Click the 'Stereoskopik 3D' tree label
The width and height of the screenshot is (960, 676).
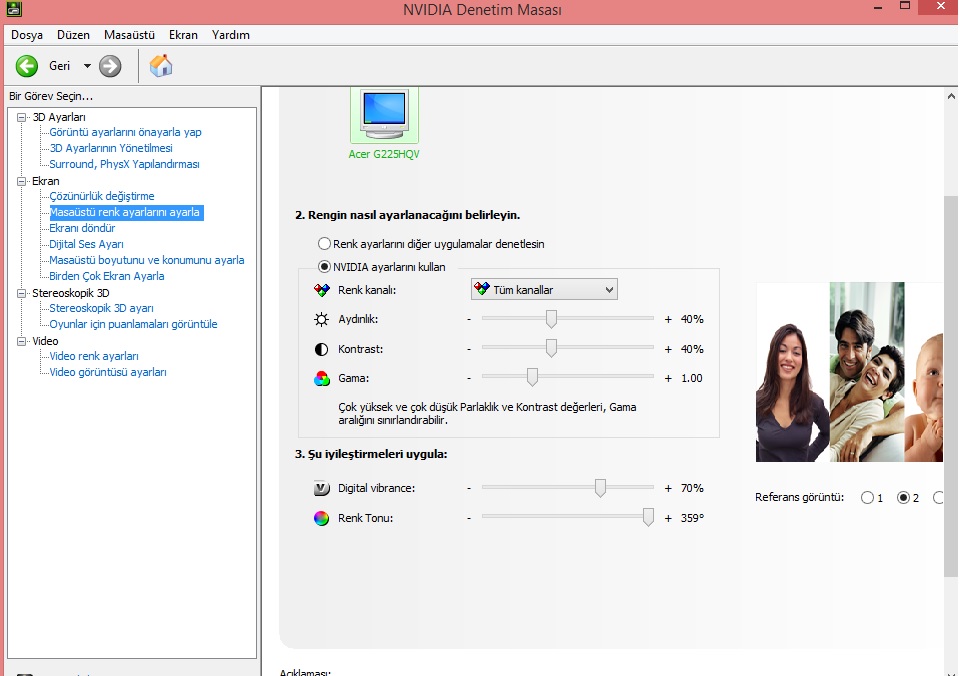click(x=70, y=293)
